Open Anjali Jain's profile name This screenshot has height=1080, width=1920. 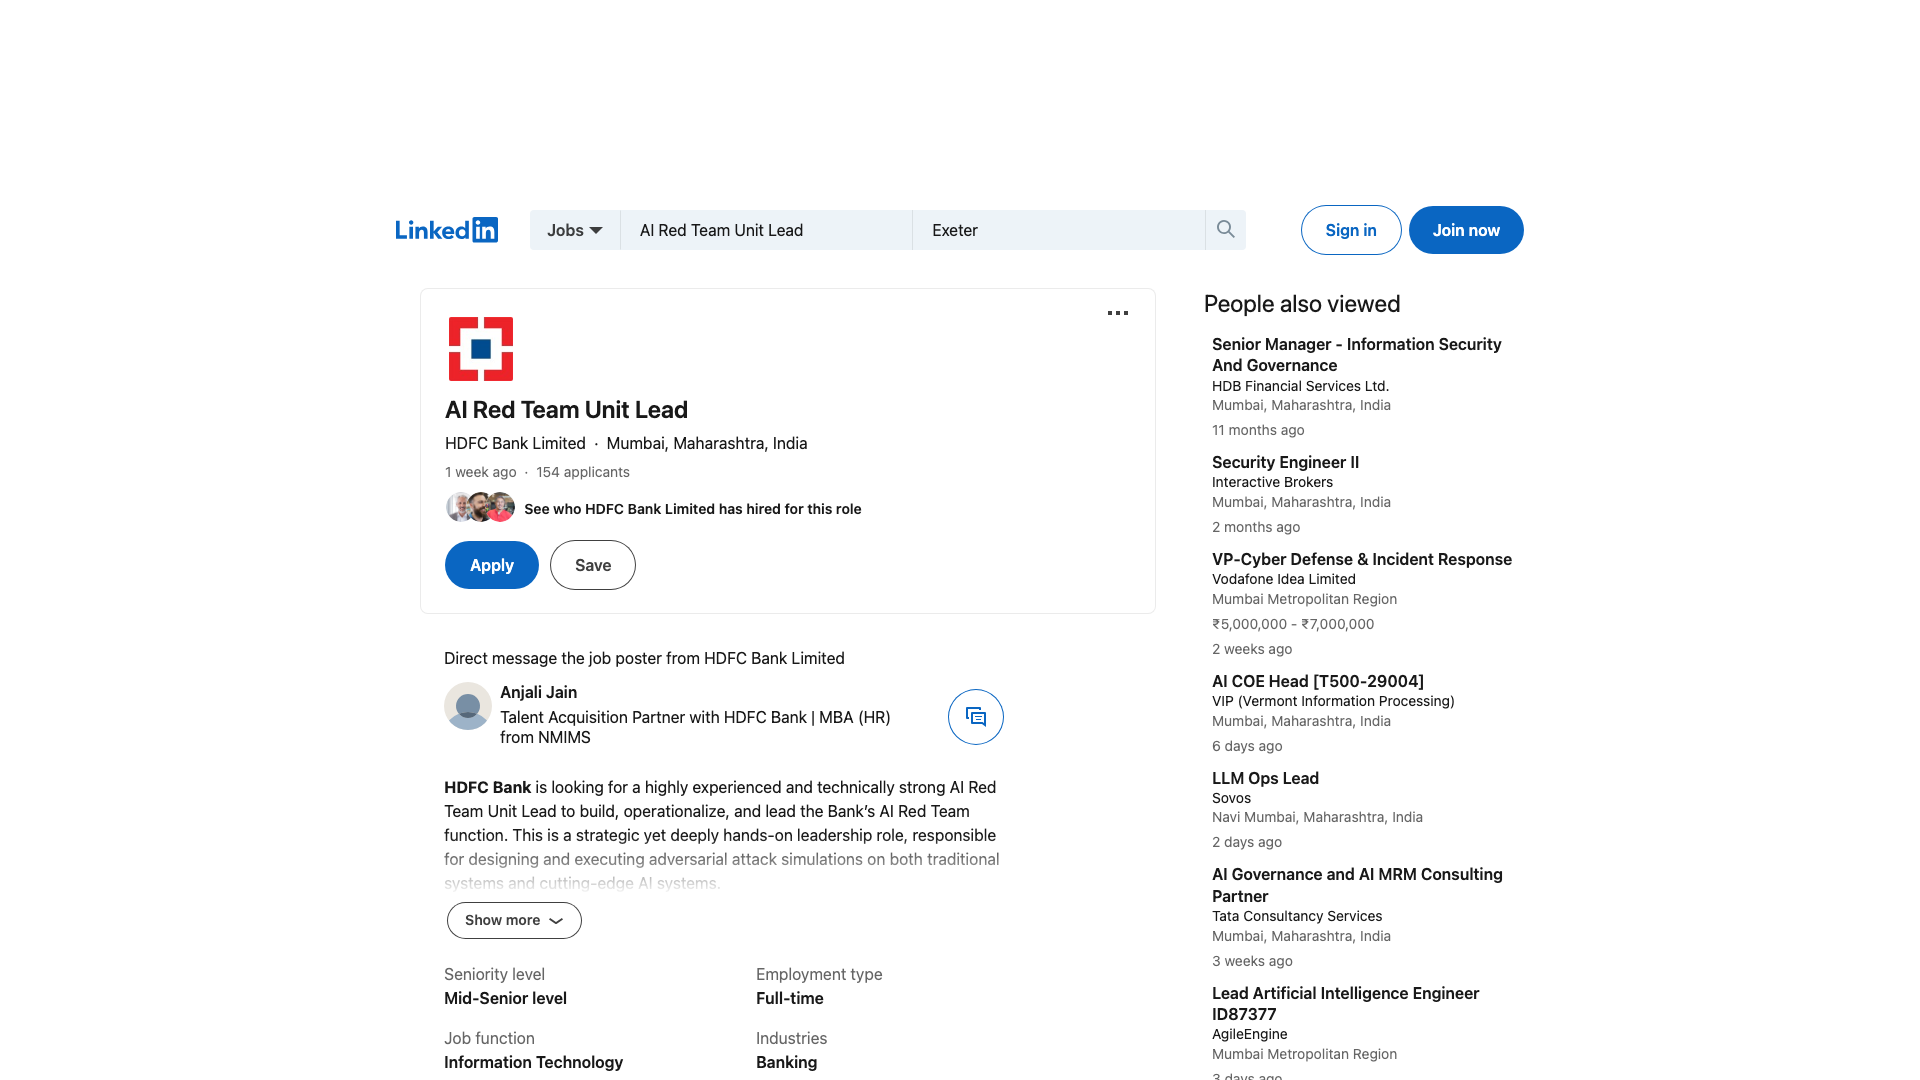[x=538, y=692]
